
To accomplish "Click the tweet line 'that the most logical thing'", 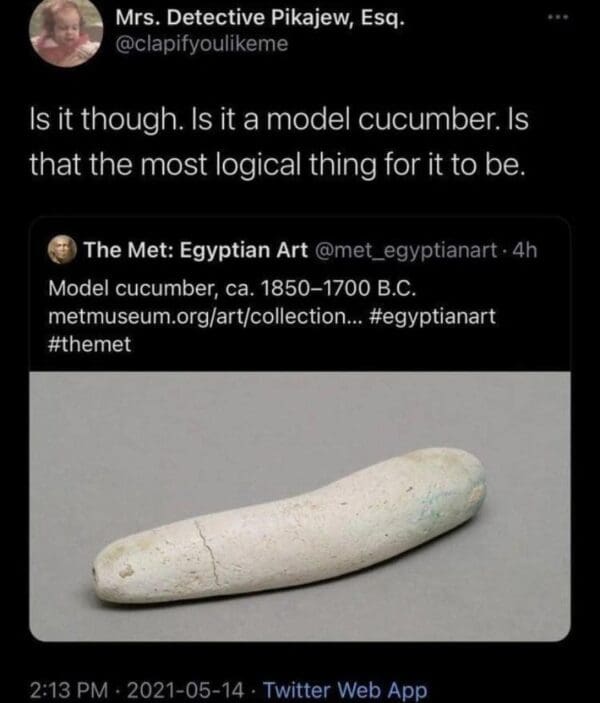I will (203, 165).
